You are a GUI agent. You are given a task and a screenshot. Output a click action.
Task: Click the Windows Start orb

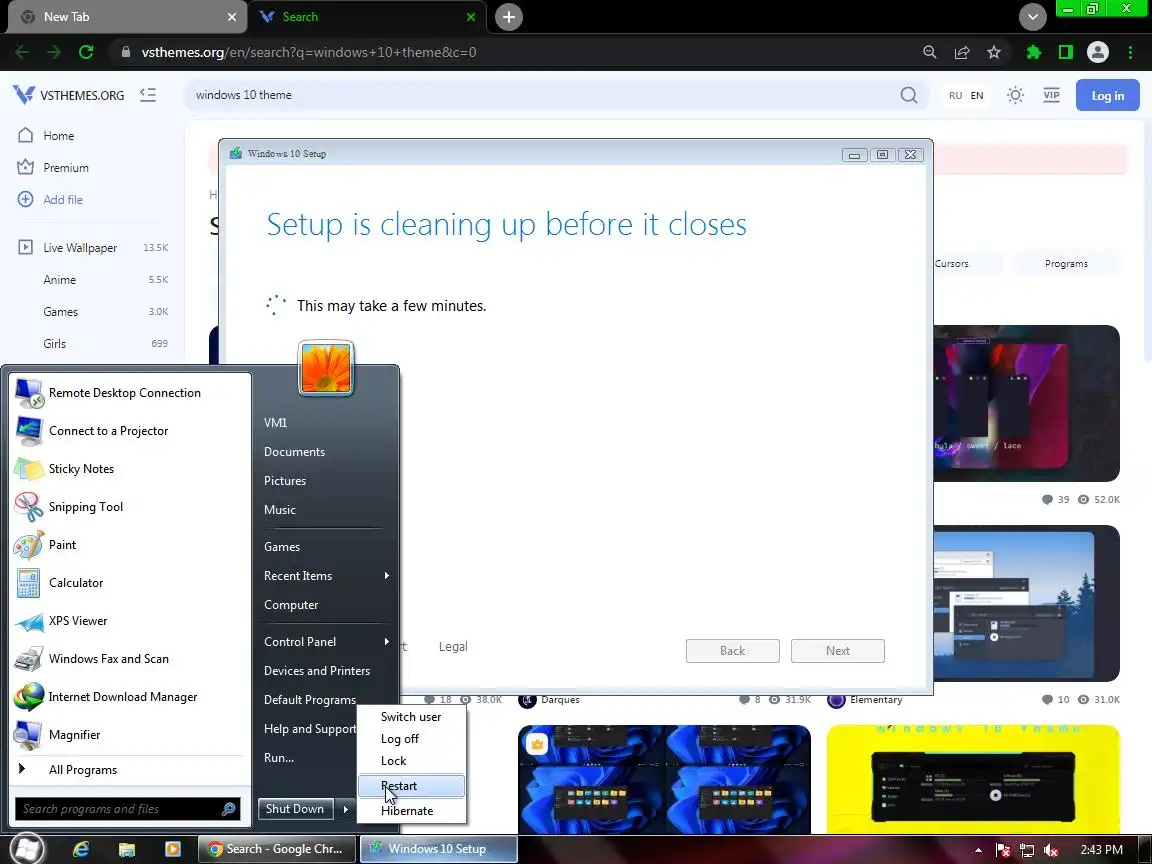[27, 849]
